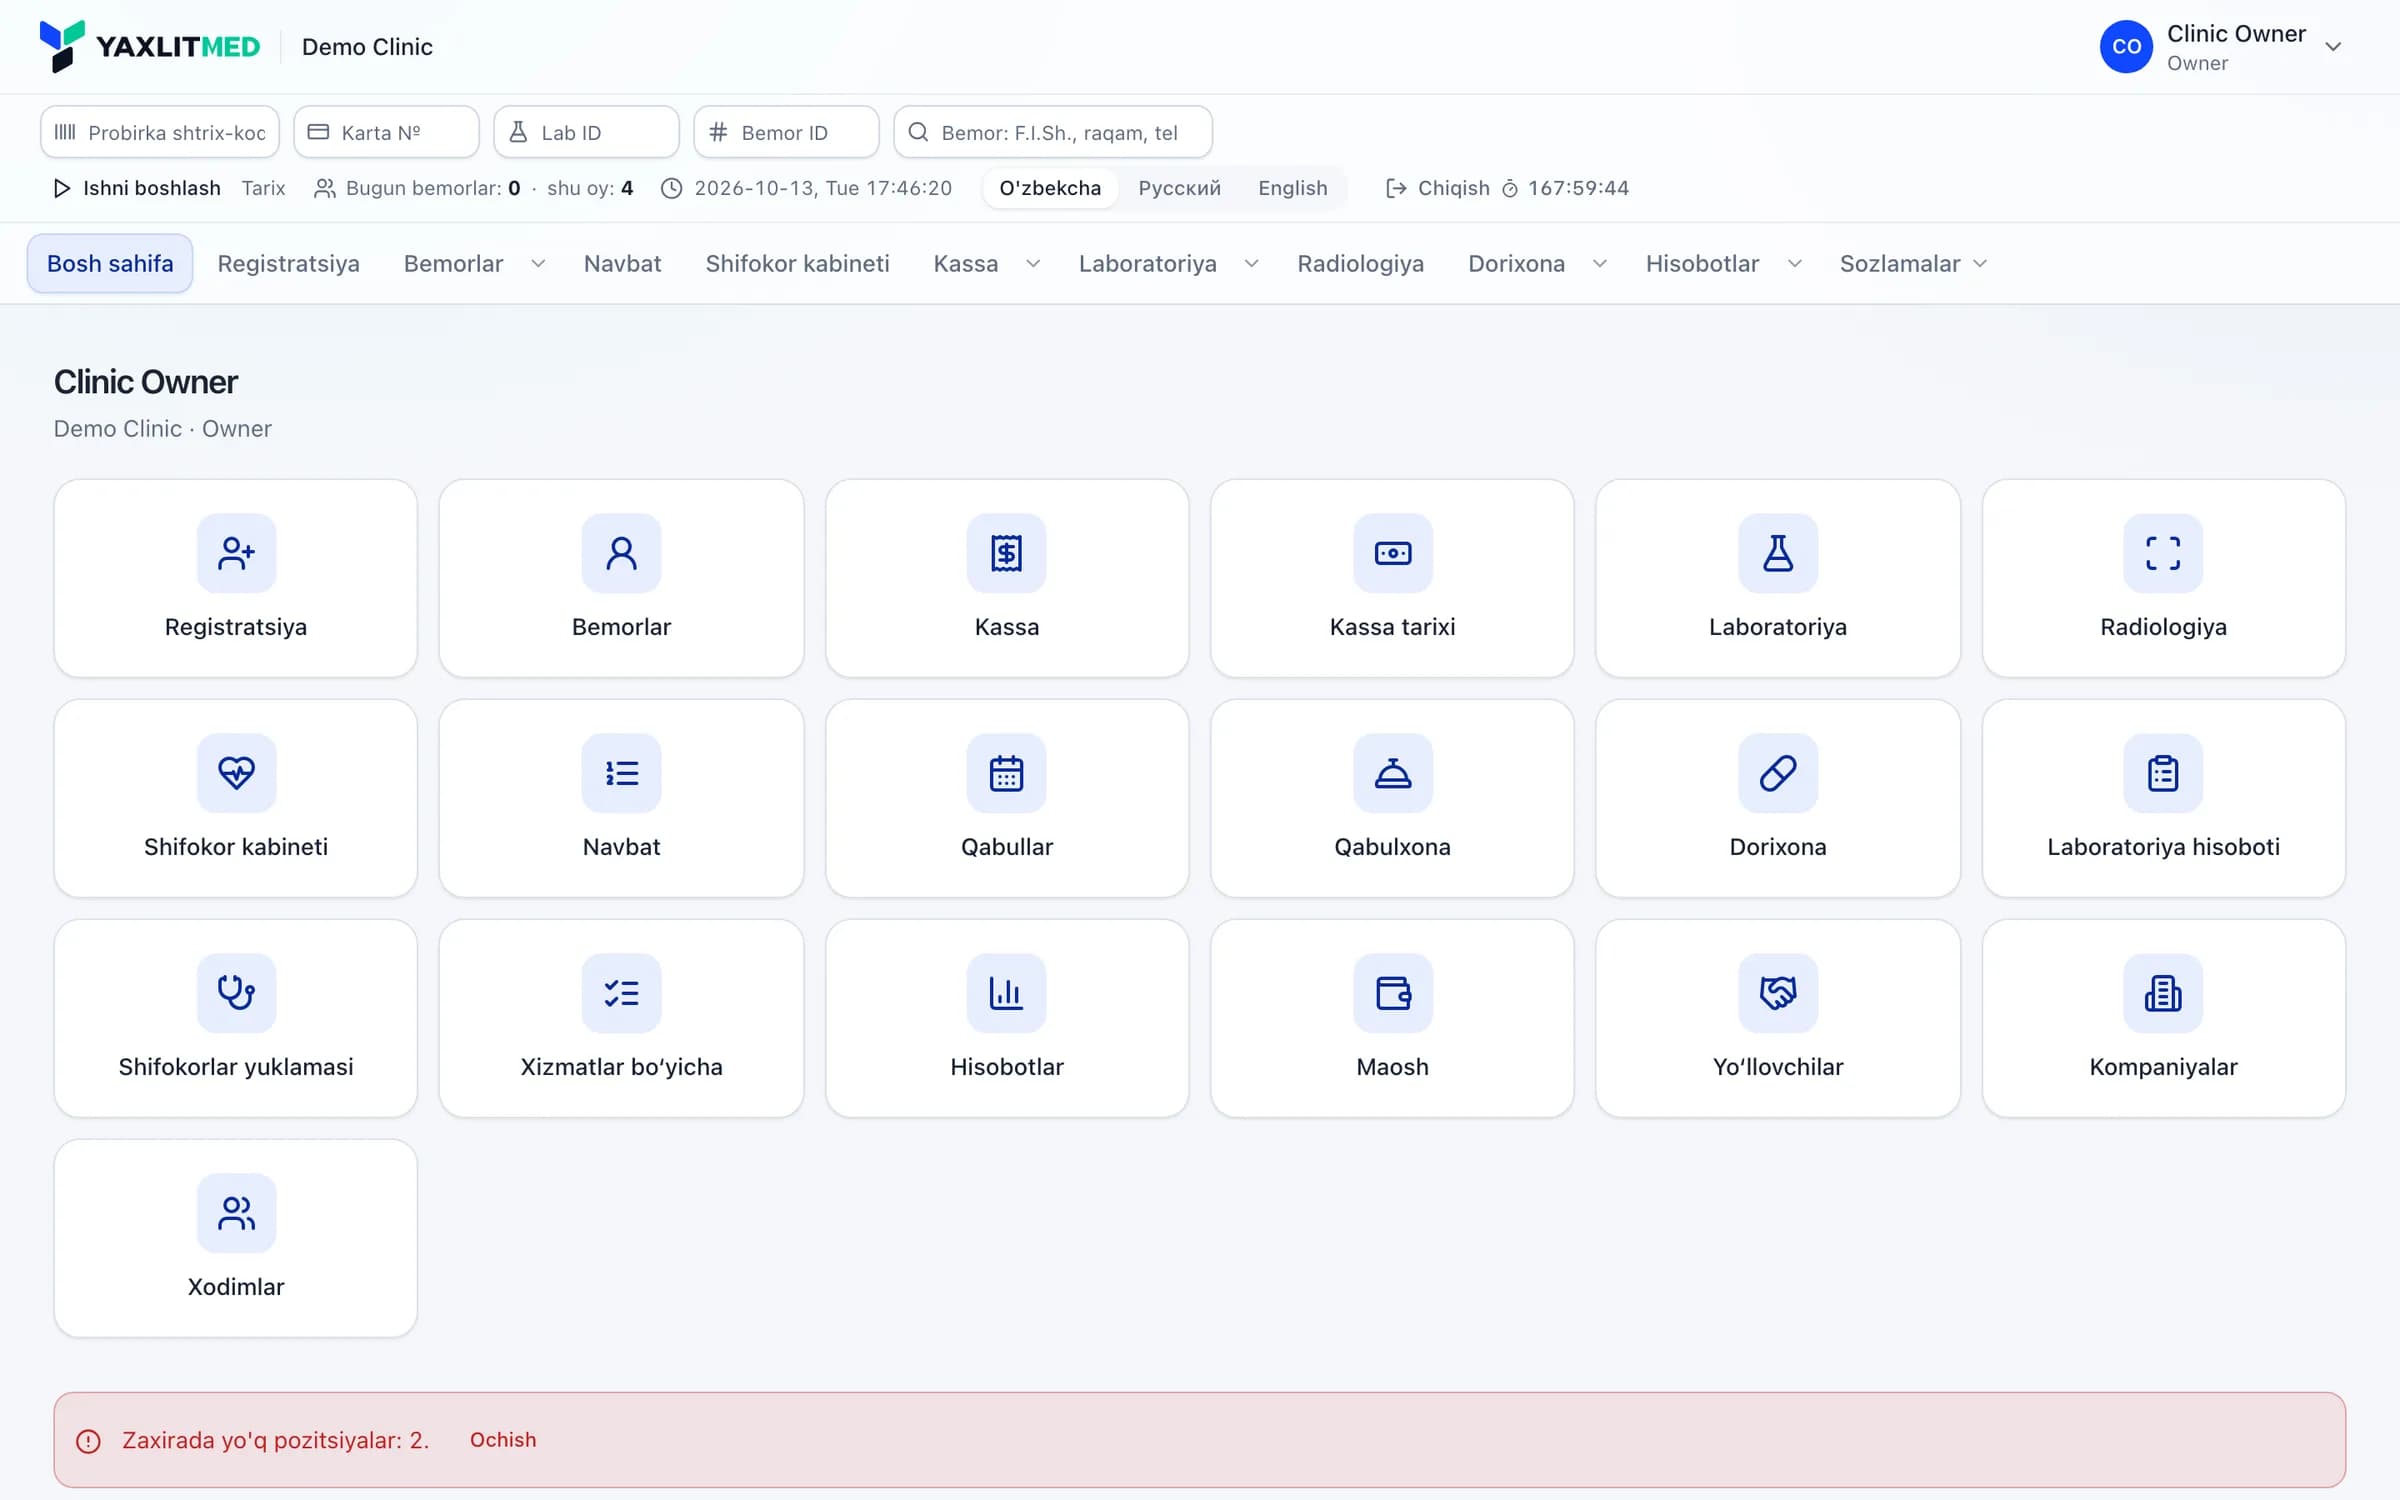The width and height of the screenshot is (2400, 1500).
Task: Open the Clinic Owner profile dropdown
Action: point(2222,47)
